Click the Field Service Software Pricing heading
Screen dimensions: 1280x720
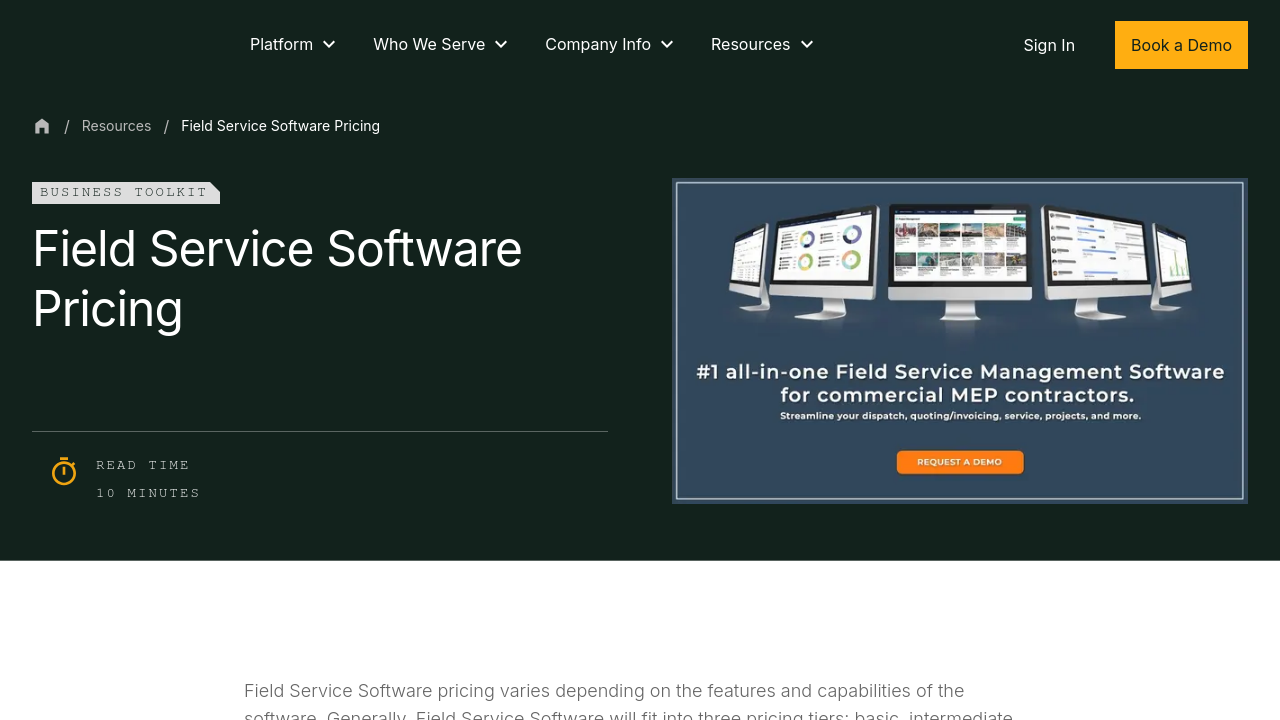point(277,278)
